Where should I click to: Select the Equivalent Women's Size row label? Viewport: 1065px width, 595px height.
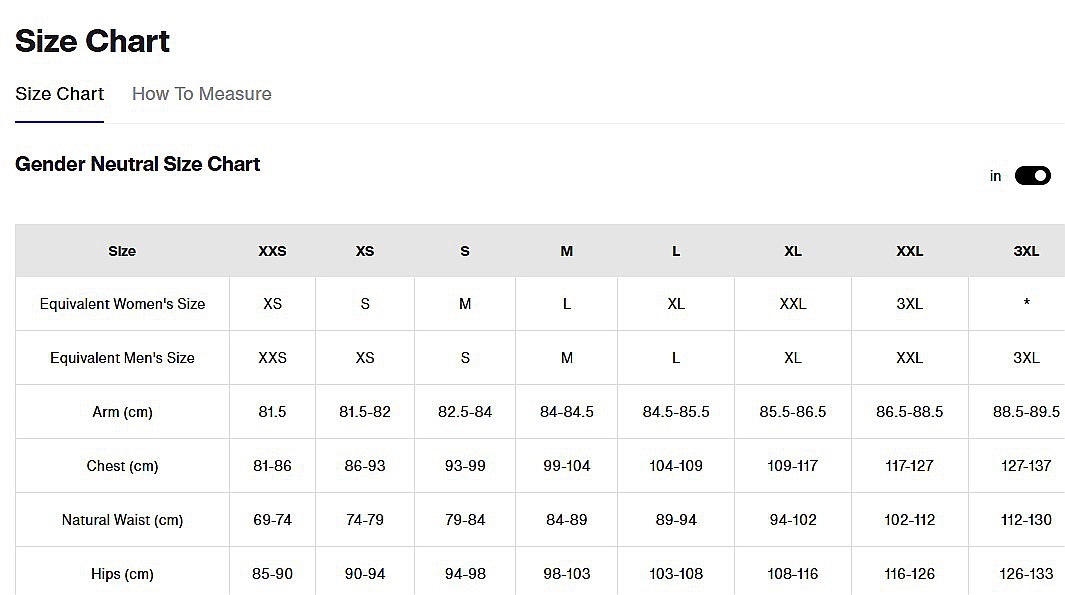(122, 304)
